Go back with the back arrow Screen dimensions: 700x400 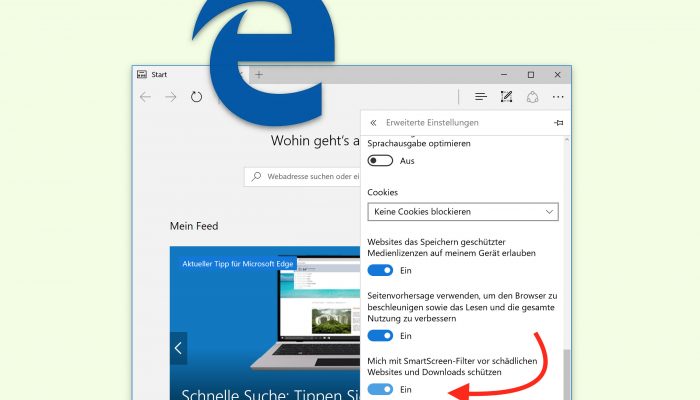(x=145, y=97)
